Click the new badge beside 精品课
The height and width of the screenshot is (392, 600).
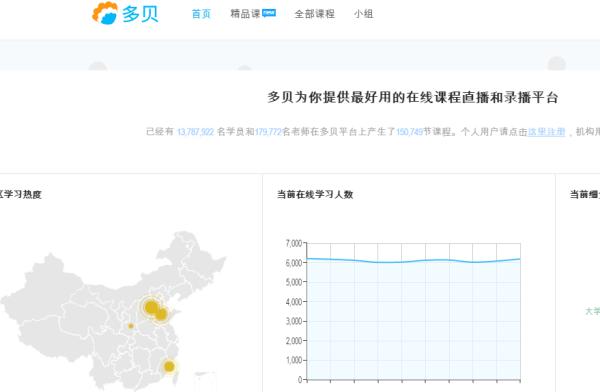pyautogui.click(x=269, y=13)
